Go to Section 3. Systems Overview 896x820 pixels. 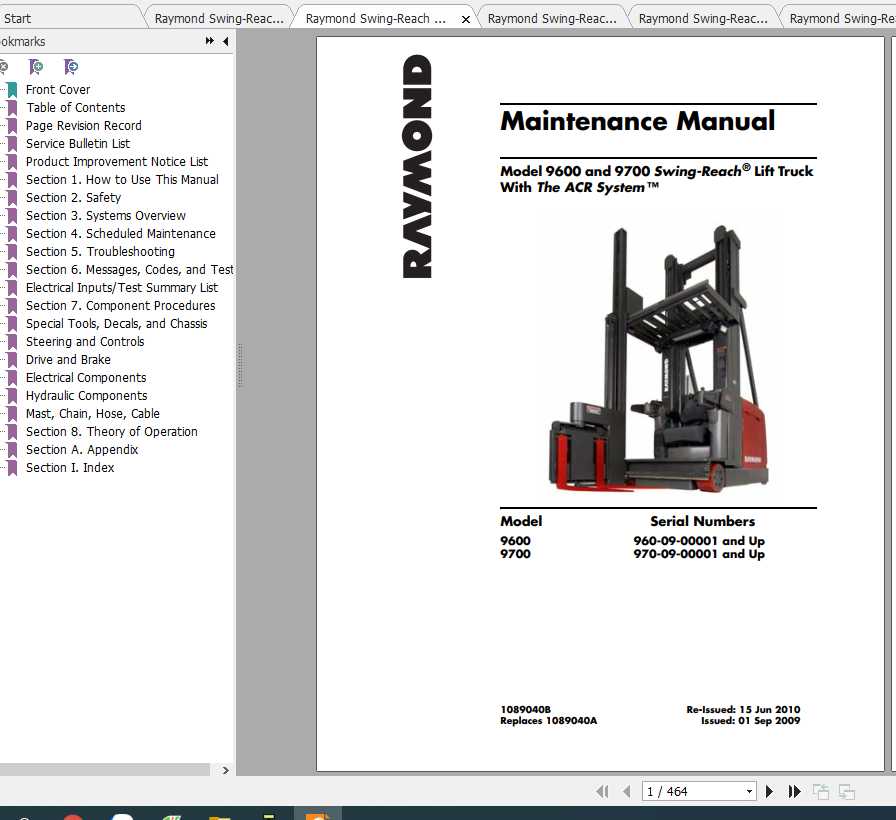[106, 215]
